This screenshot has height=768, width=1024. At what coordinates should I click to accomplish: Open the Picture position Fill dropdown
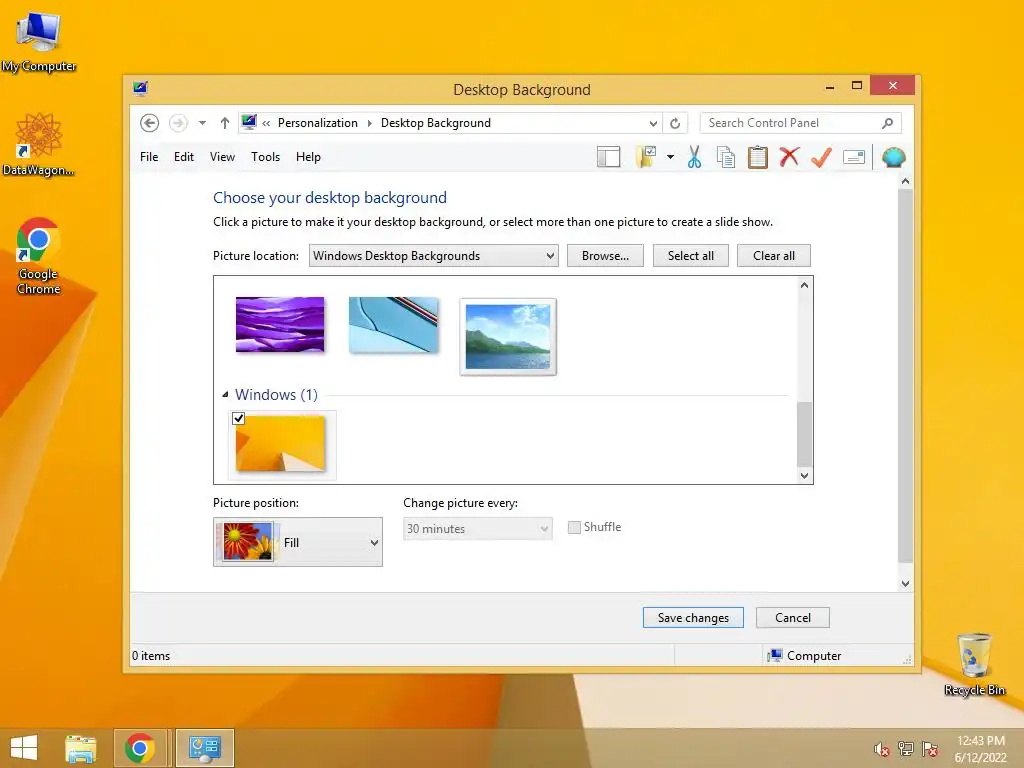[298, 542]
